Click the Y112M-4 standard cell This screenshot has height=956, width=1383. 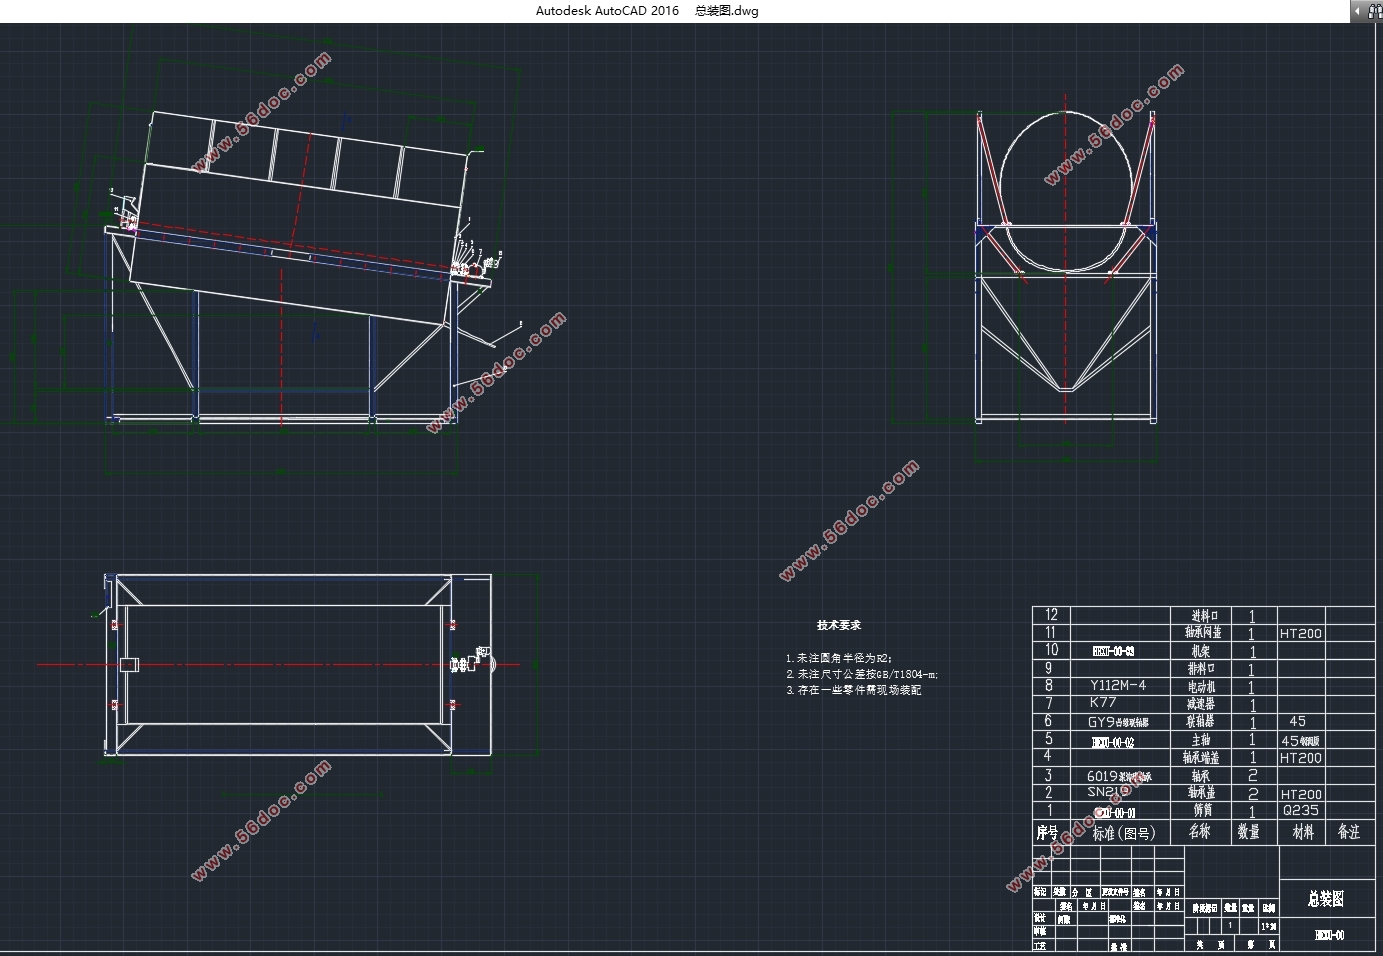(x=1118, y=686)
